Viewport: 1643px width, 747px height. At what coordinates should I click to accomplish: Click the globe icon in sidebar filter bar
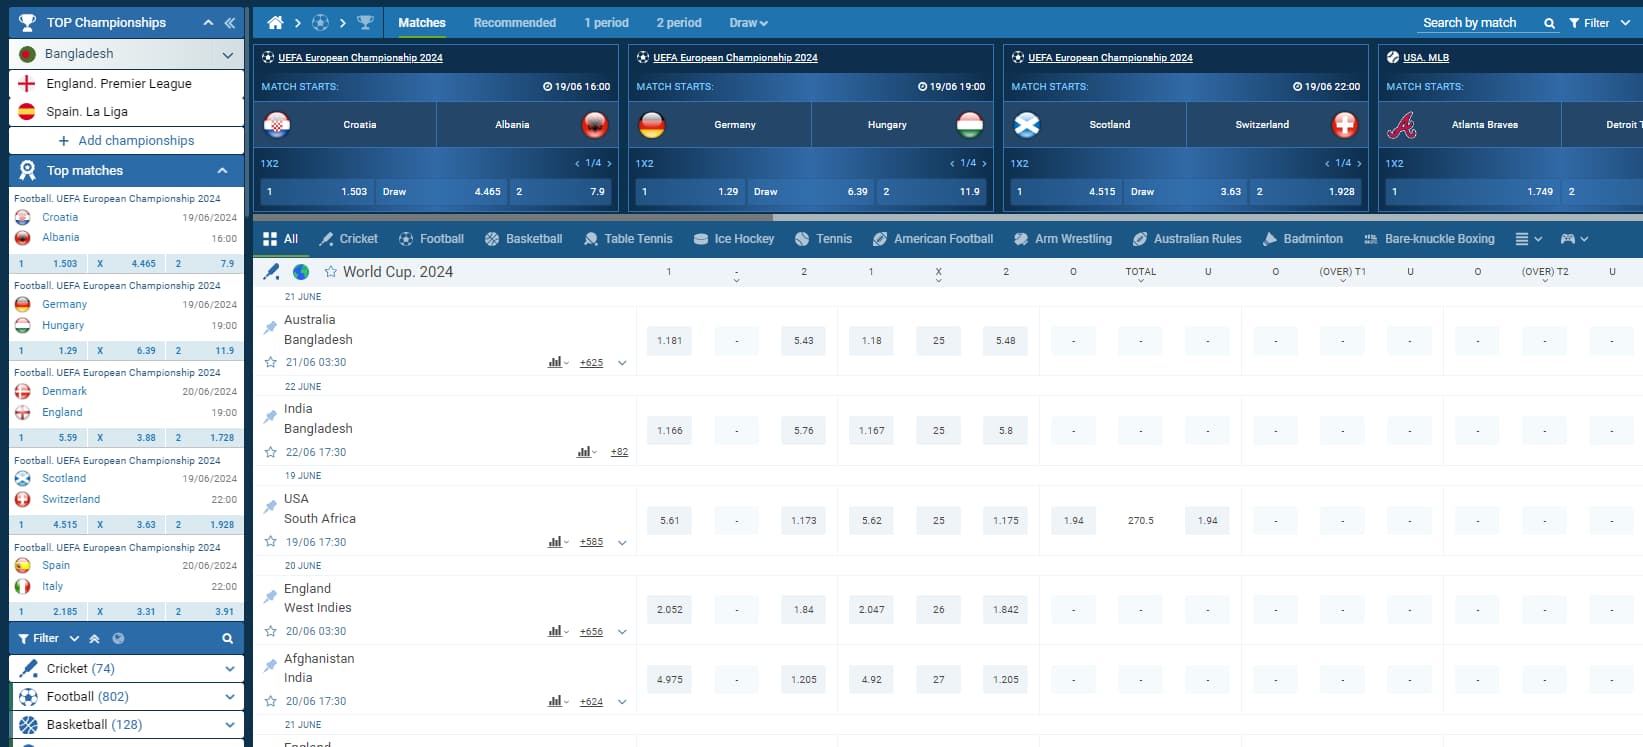(118, 638)
